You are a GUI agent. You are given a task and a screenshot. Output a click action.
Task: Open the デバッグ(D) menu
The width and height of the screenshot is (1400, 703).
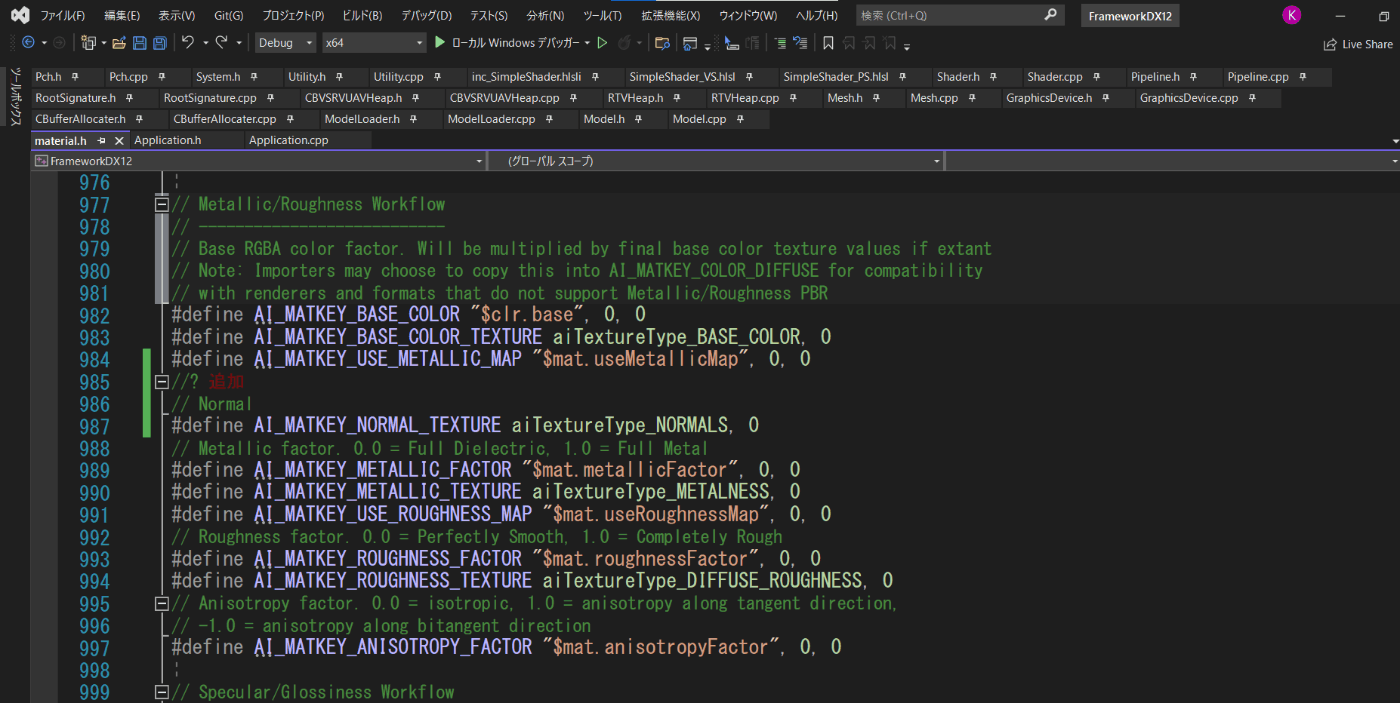tap(426, 16)
